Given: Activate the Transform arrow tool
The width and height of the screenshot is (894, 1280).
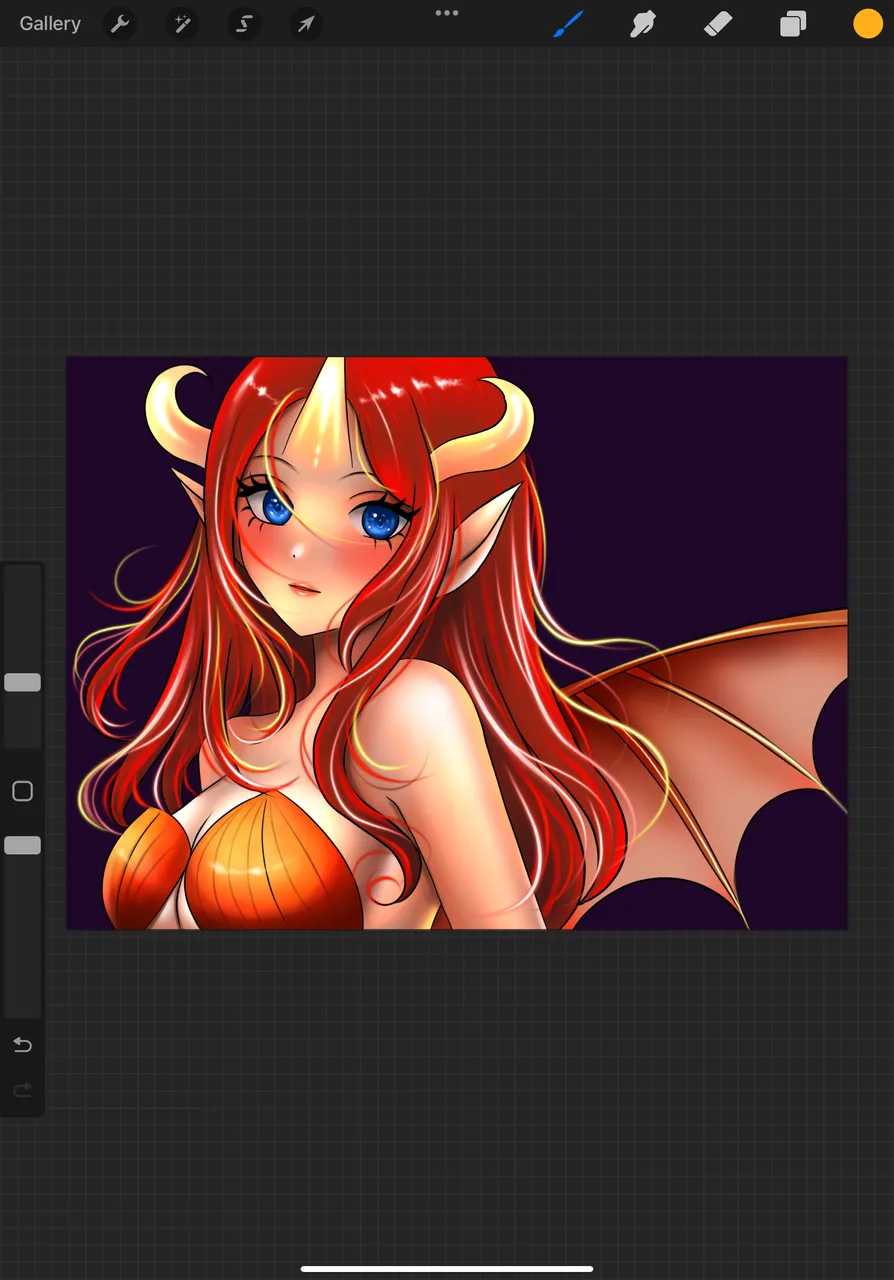Looking at the screenshot, I should tap(306, 24).
